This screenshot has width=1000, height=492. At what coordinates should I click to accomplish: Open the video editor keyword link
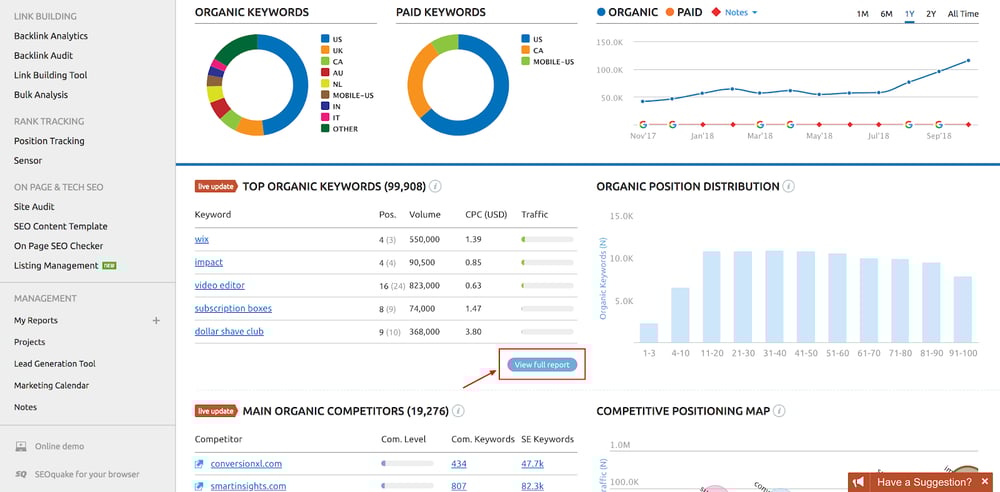(219, 285)
